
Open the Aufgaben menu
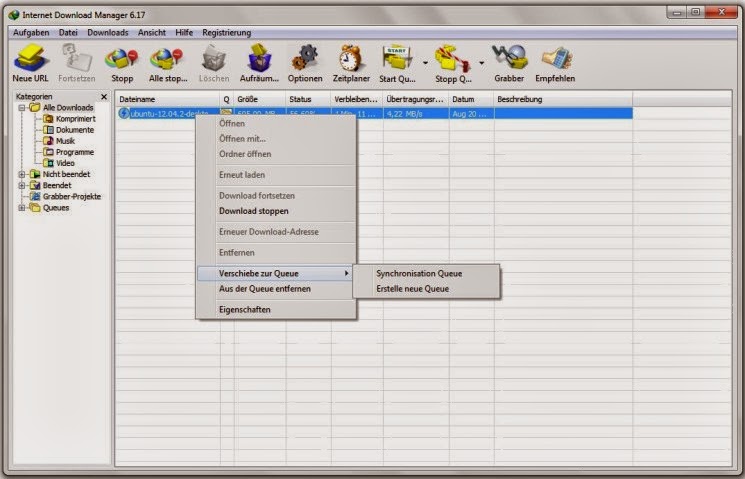point(31,33)
